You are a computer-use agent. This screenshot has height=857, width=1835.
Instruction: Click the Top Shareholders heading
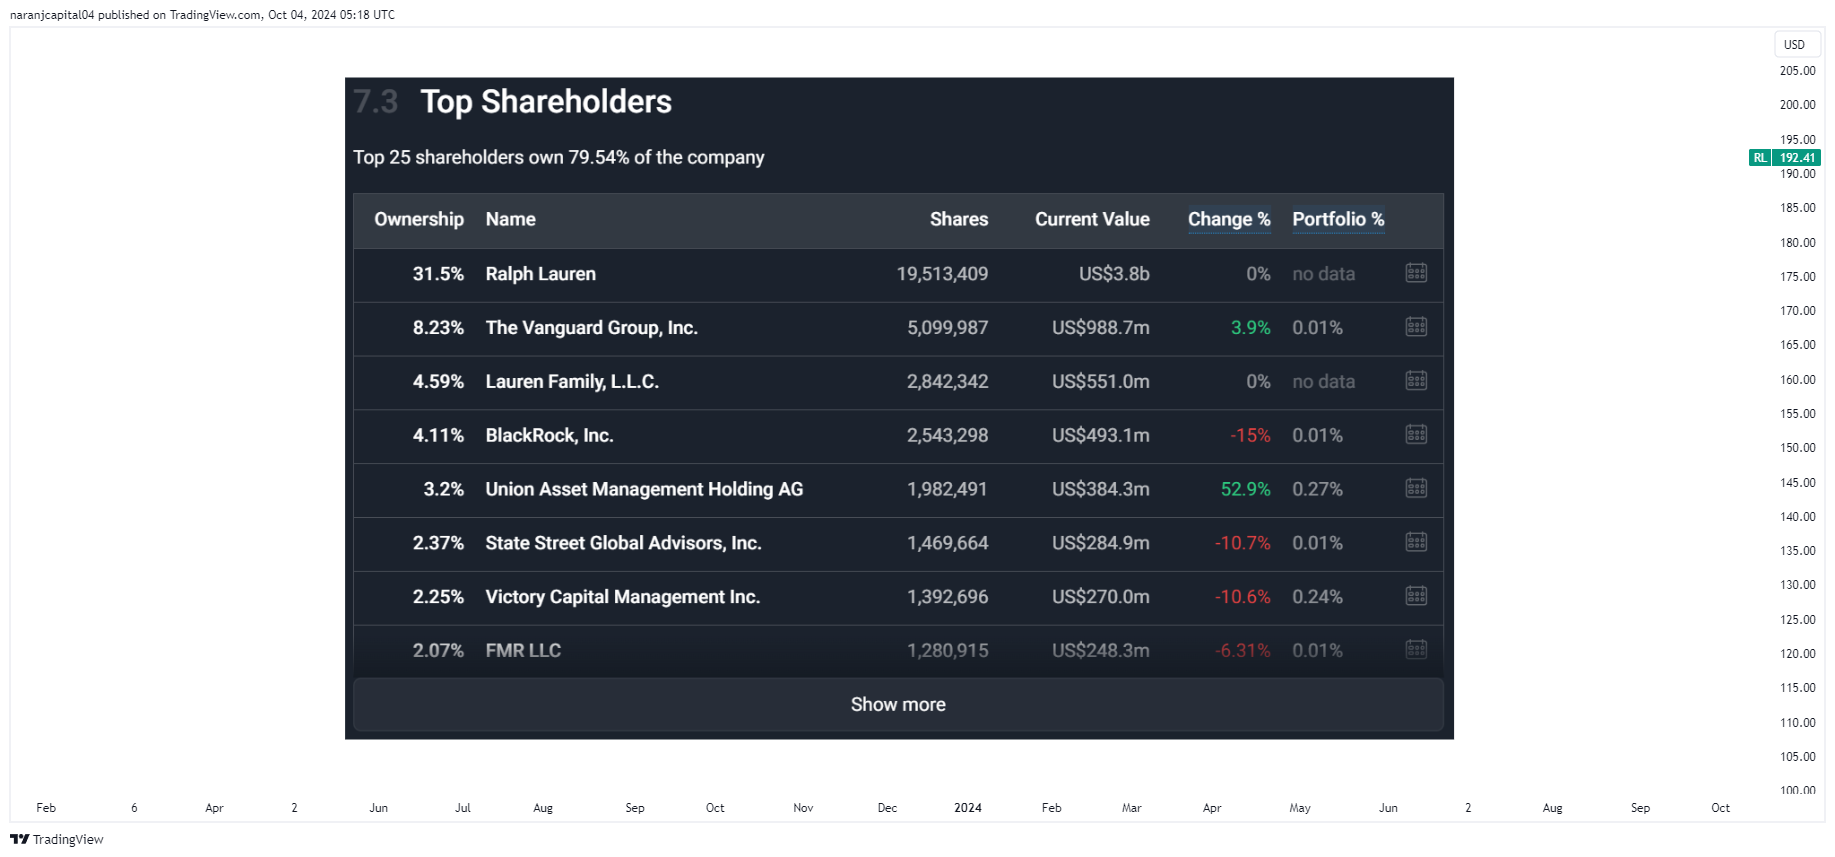click(546, 102)
